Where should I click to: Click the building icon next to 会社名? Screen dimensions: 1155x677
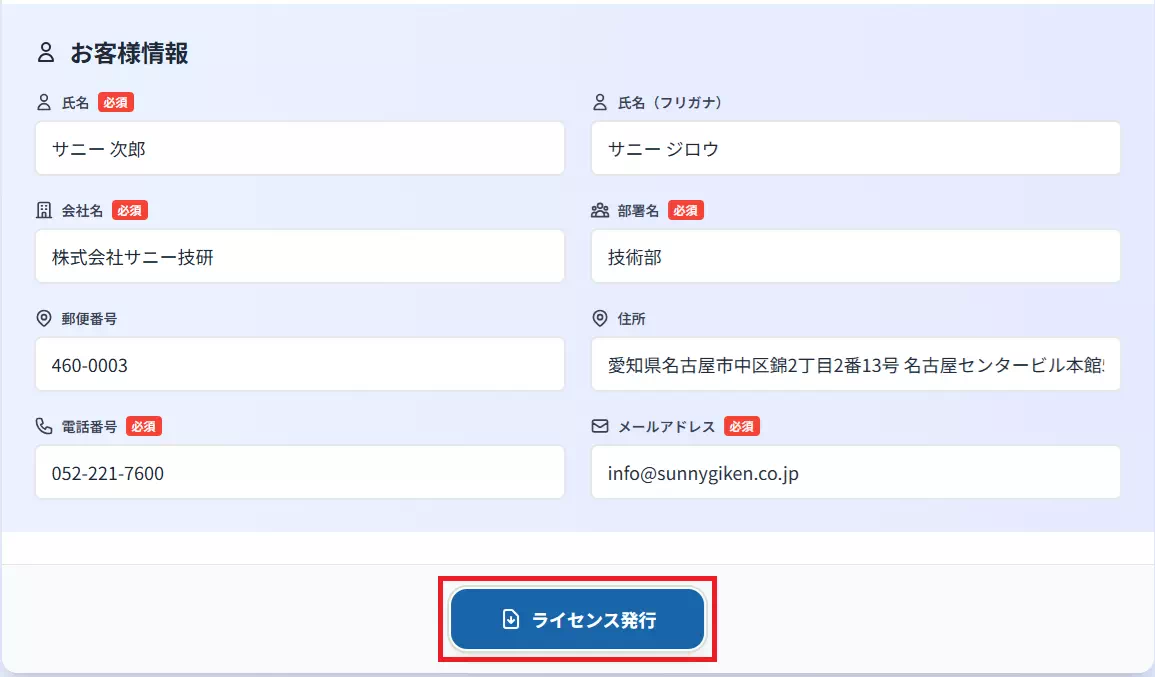pyautogui.click(x=43, y=210)
